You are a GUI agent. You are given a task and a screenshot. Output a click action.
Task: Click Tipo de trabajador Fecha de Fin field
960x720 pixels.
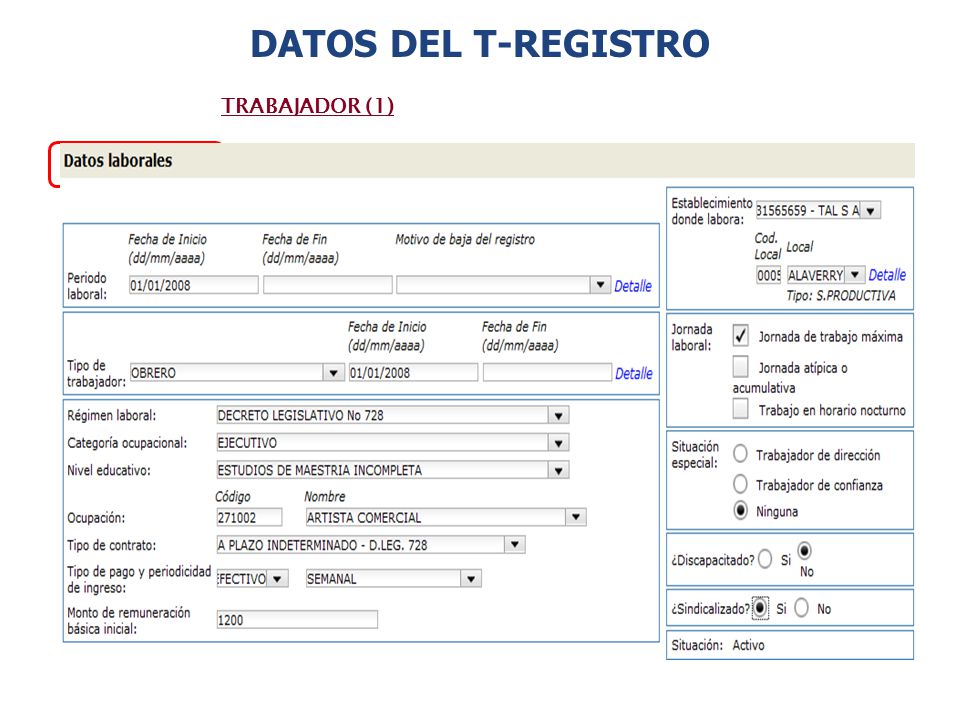[x=547, y=372]
